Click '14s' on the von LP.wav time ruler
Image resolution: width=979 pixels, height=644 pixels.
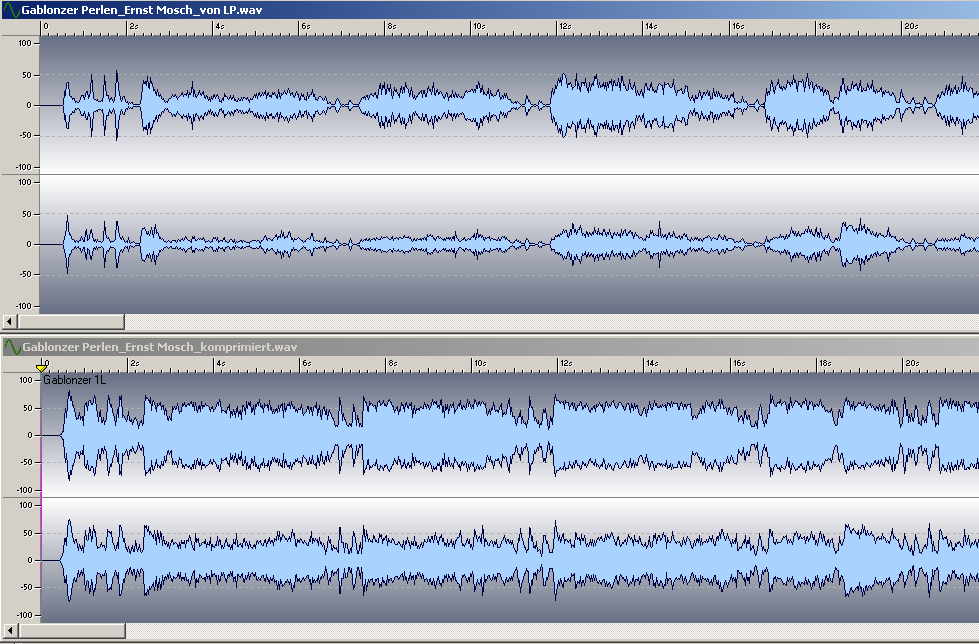click(x=651, y=26)
